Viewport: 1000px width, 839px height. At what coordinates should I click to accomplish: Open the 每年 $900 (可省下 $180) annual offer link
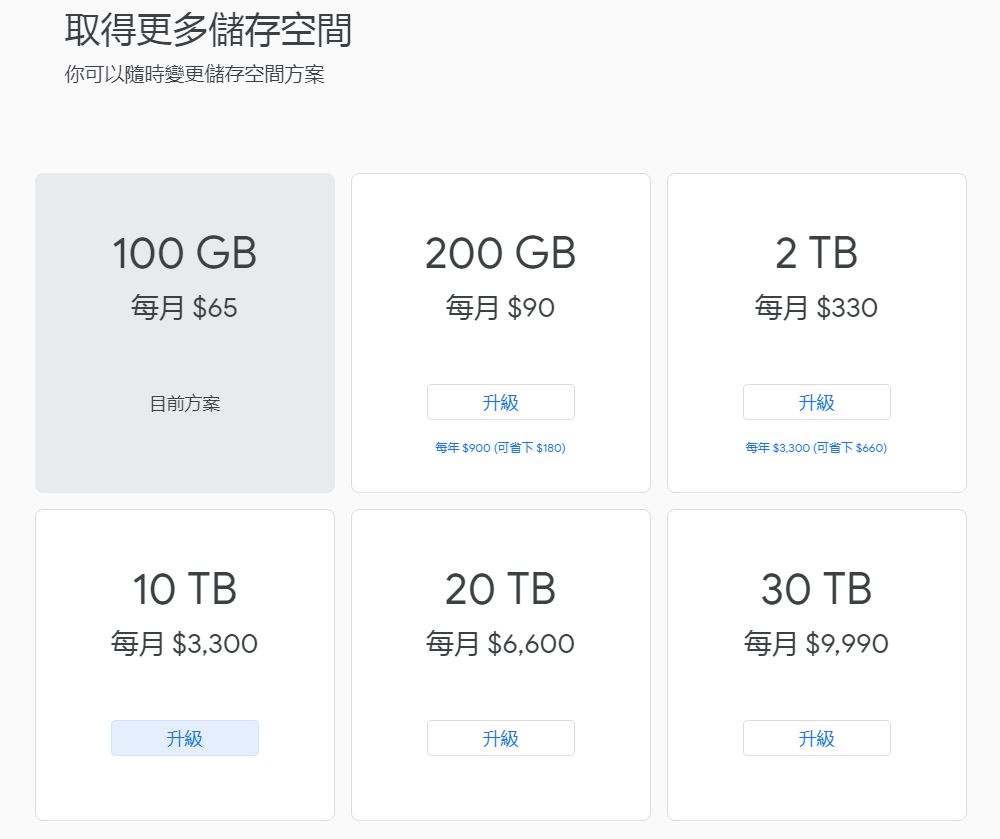pos(500,448)
